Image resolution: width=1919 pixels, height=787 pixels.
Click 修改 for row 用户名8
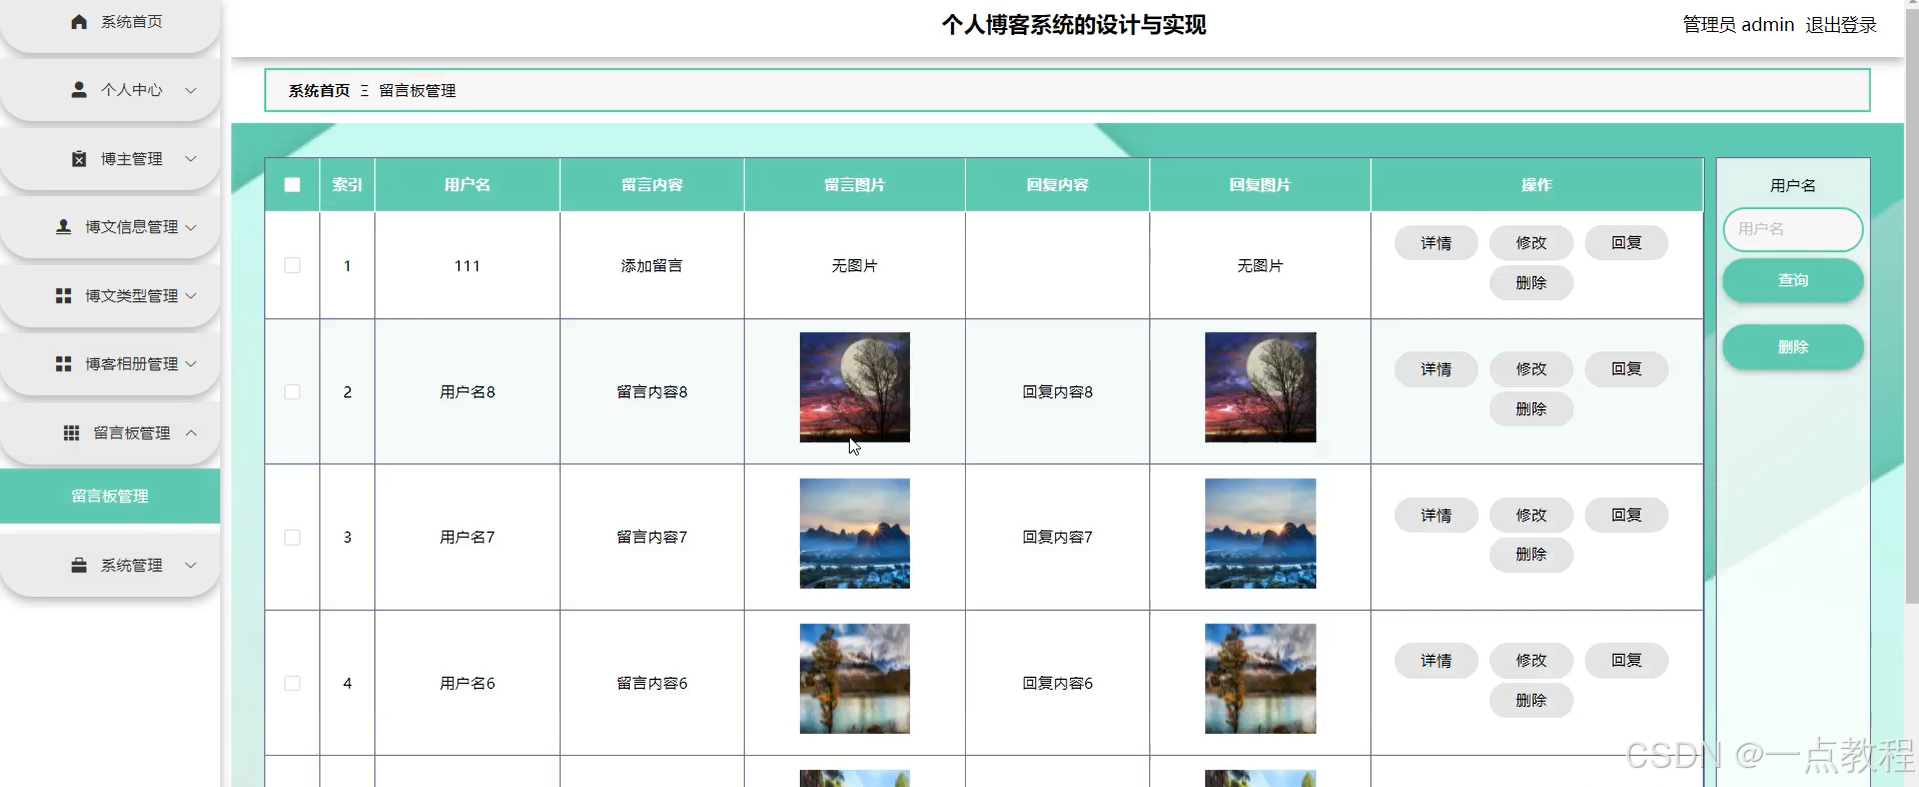click(x=1531, y=369)
